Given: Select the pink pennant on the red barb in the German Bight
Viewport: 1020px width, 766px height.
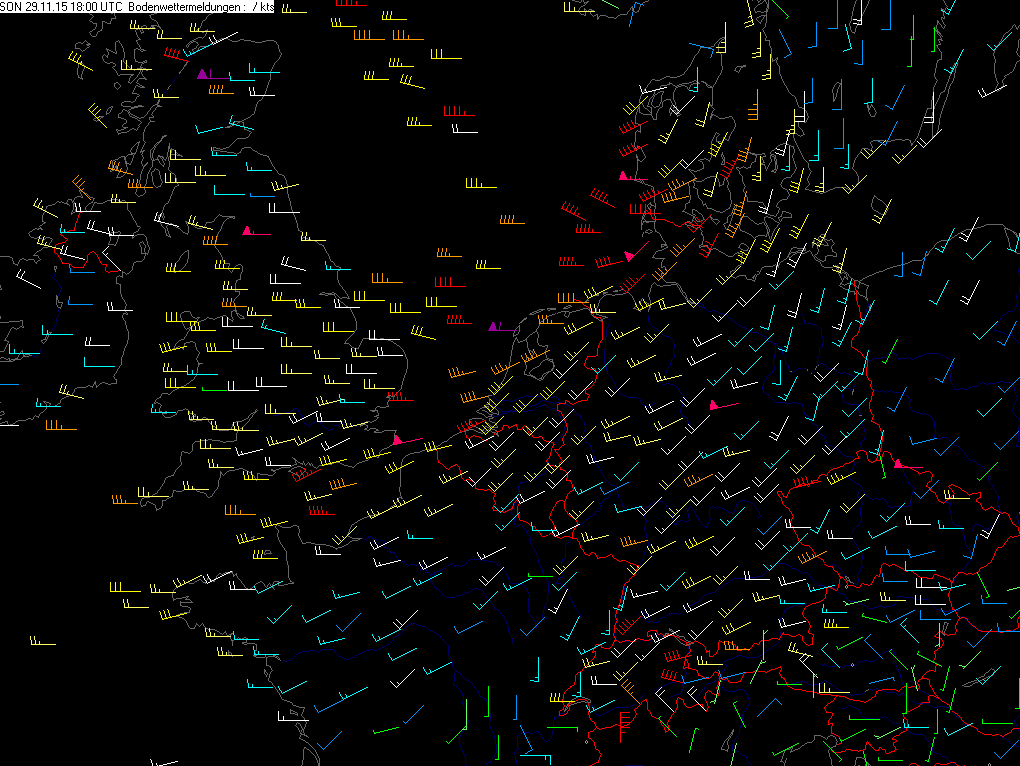Looking at the screenshot, I should (x=629, y=257).
